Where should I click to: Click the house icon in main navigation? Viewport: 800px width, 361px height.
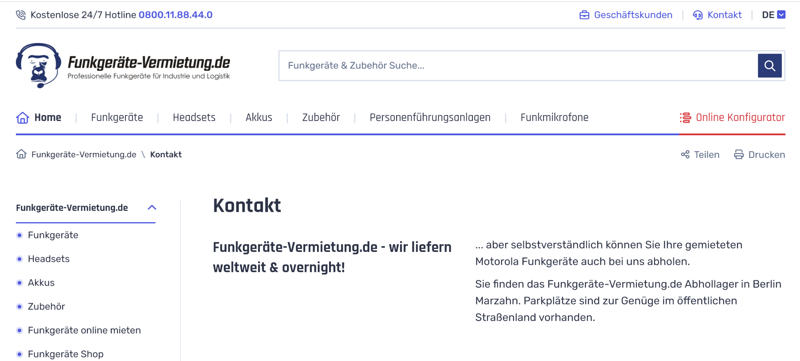pos(22,118)
